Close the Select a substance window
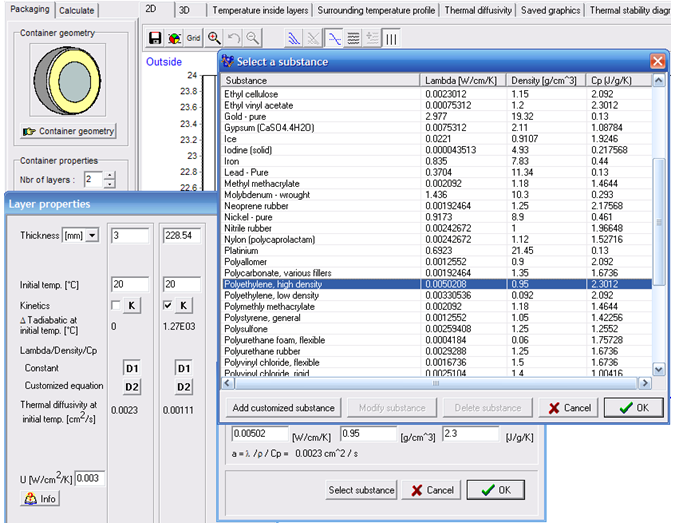 pos(657,61)
